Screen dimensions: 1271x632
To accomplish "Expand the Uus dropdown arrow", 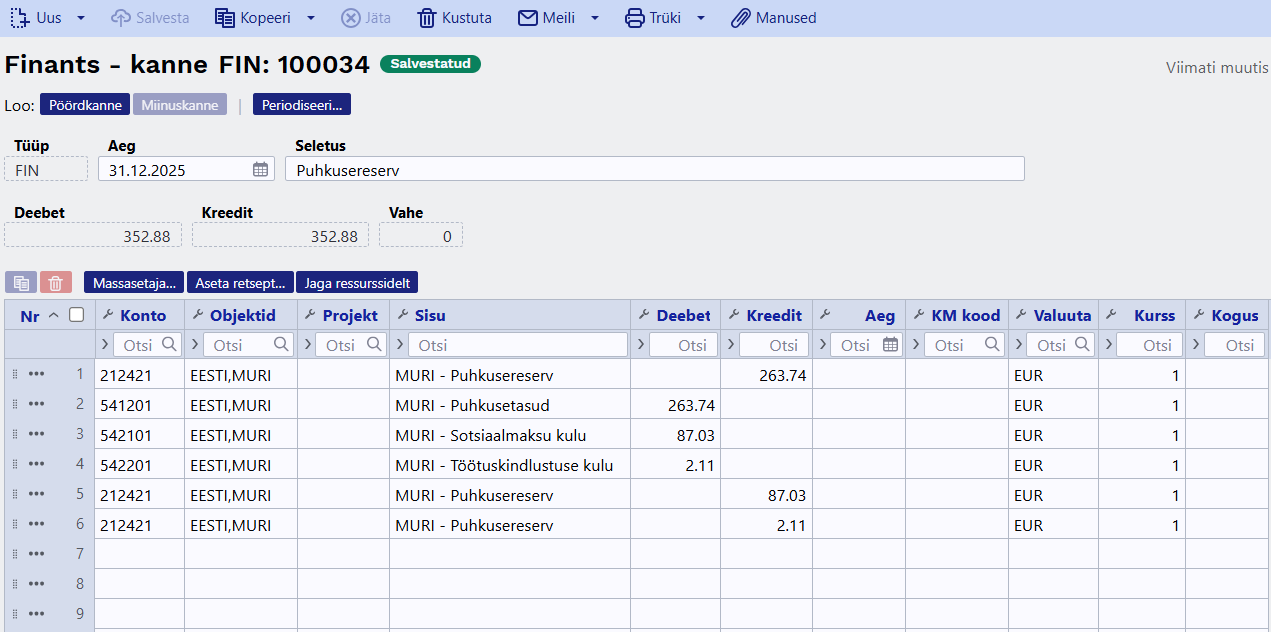I will (x=81, y=18).
